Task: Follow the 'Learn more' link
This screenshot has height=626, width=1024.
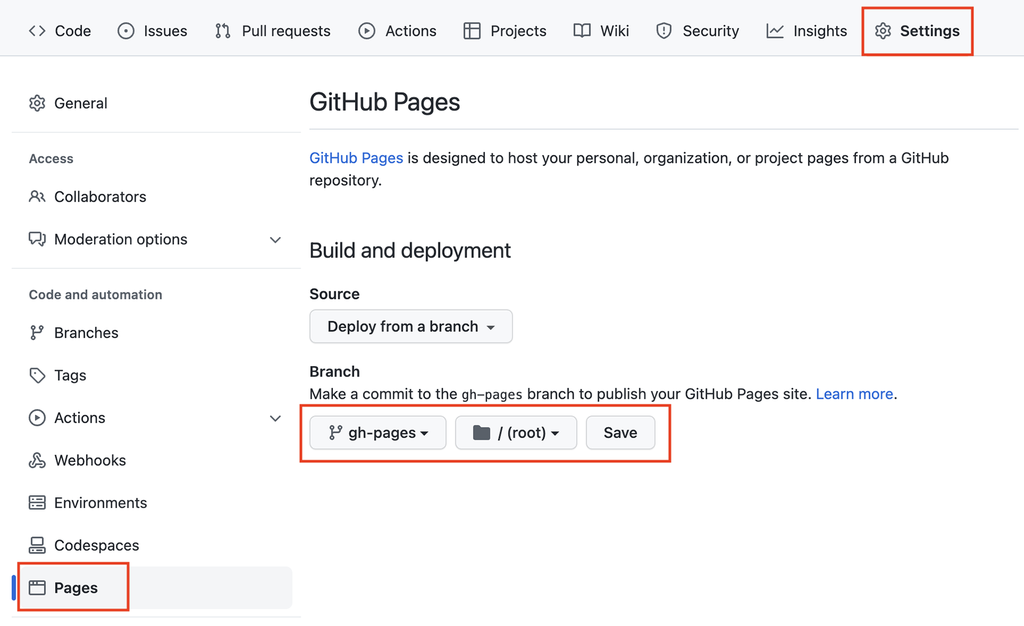Action: point(853,393)
